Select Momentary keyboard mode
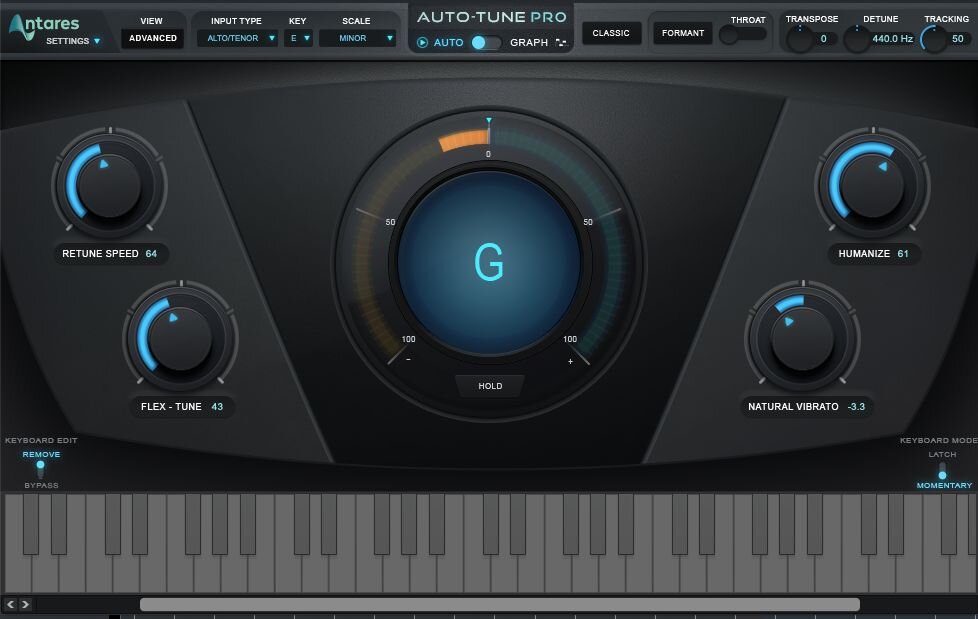Screen dimensions: 978x619 point(944,485)
